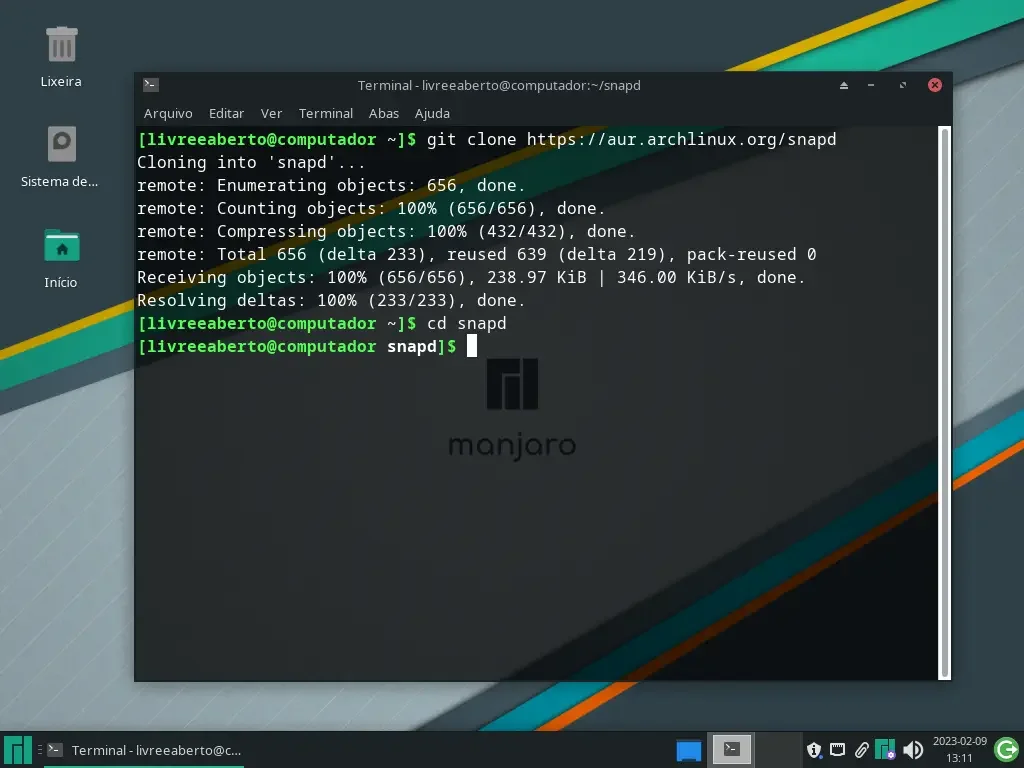Open the clipboard paperclip tray icon
The width and height of the screenshot is (1024, 768).
point(861,750)
